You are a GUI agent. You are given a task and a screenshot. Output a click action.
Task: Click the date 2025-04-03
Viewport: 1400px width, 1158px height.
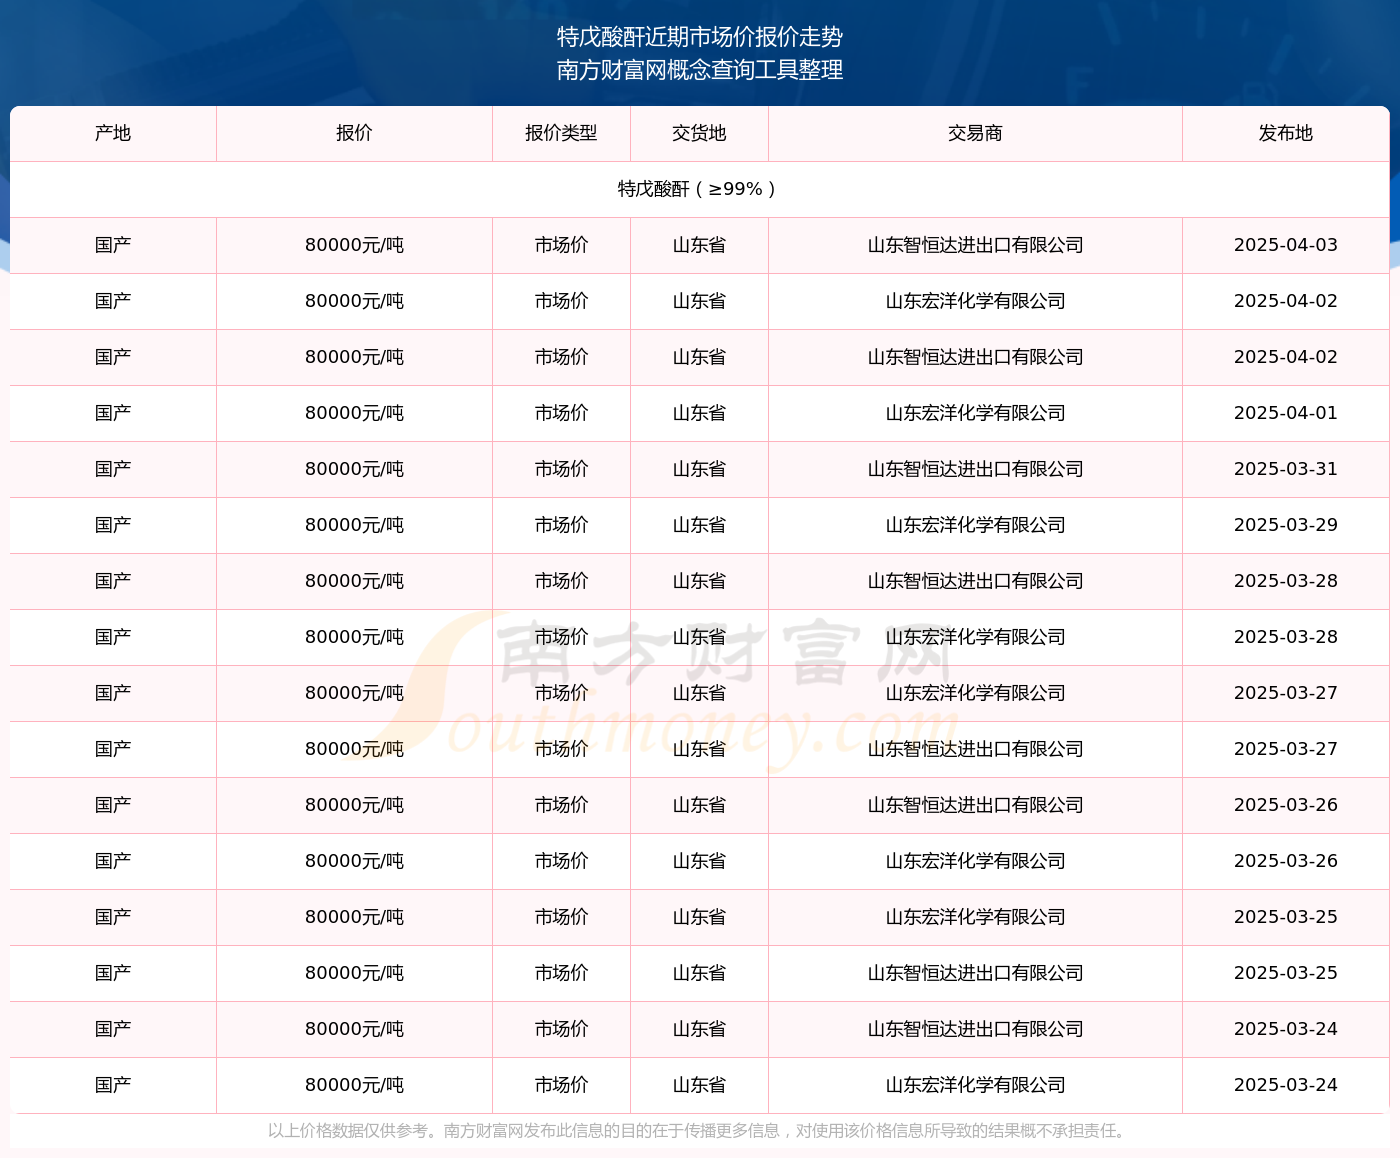click(1285, 245)
